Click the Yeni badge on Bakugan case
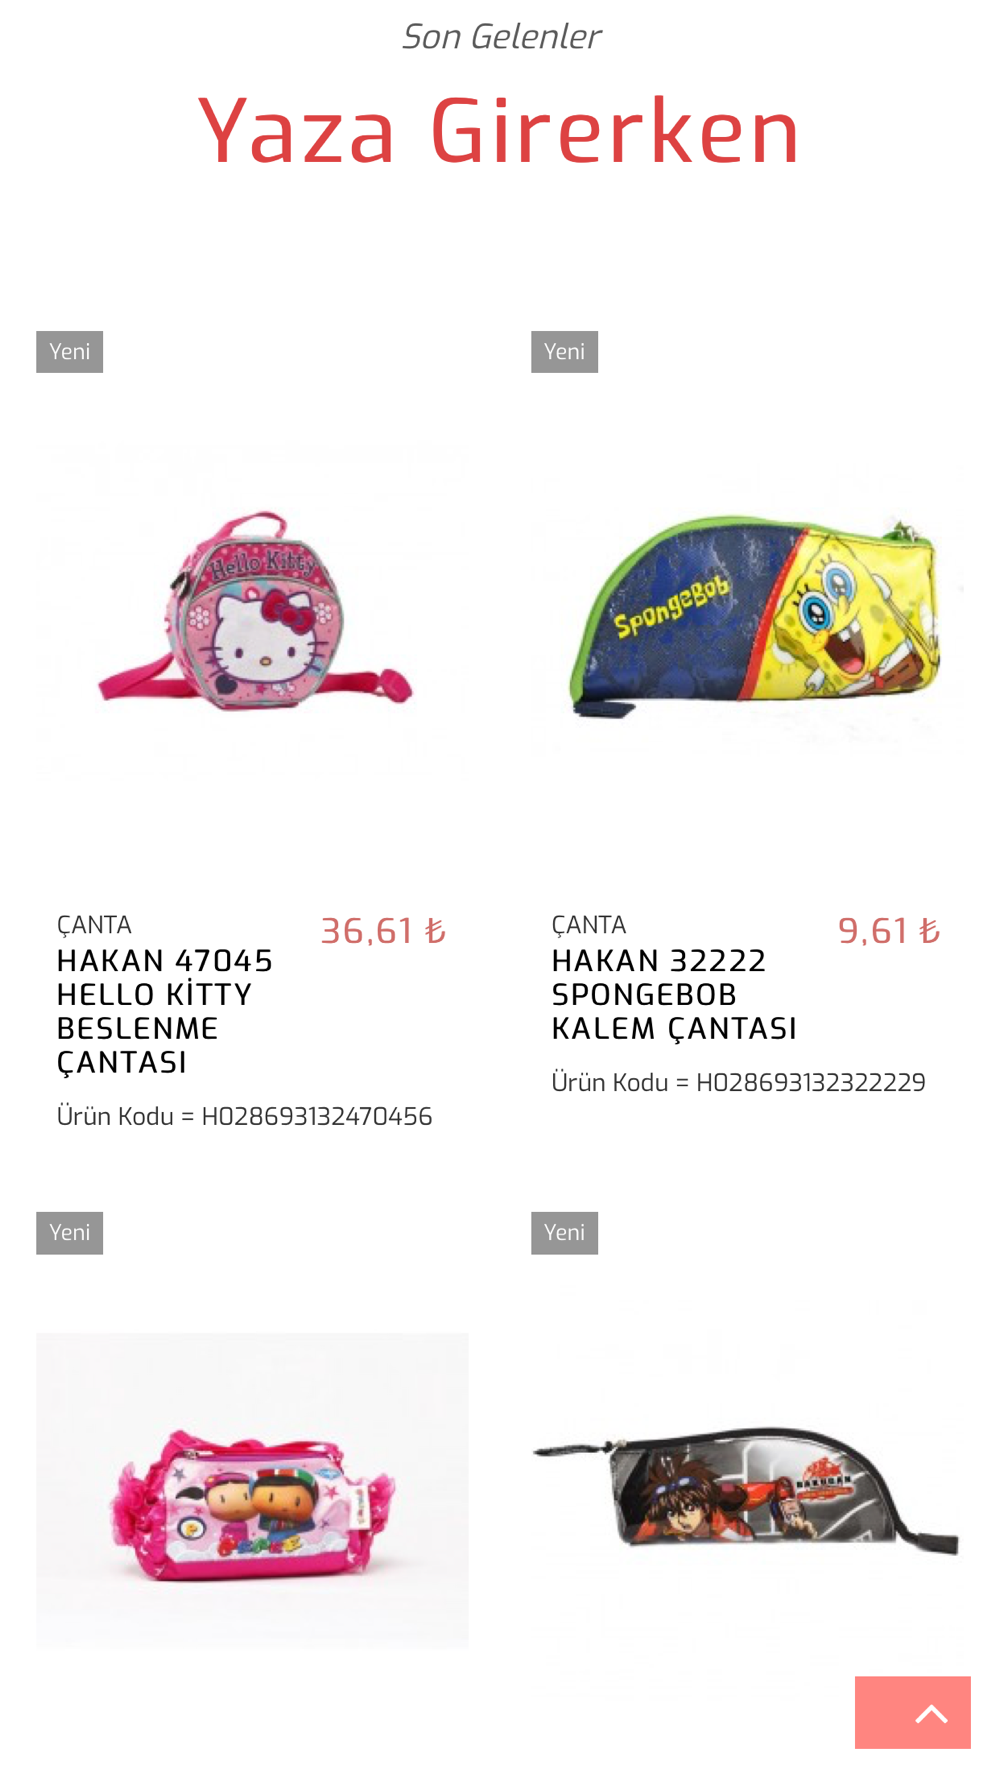 (x=564, y=1233)
